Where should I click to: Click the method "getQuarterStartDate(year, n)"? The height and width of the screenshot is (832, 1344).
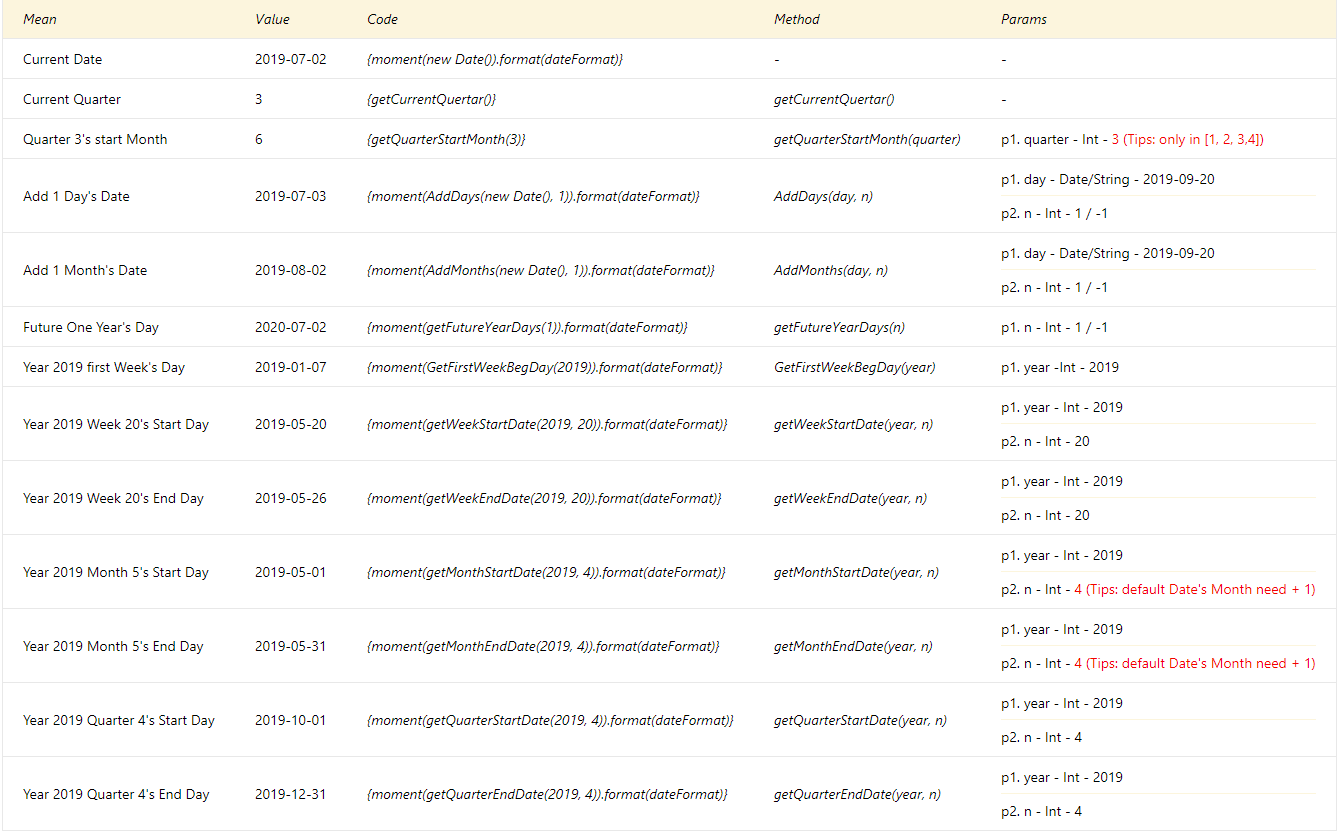click(860, 720)
